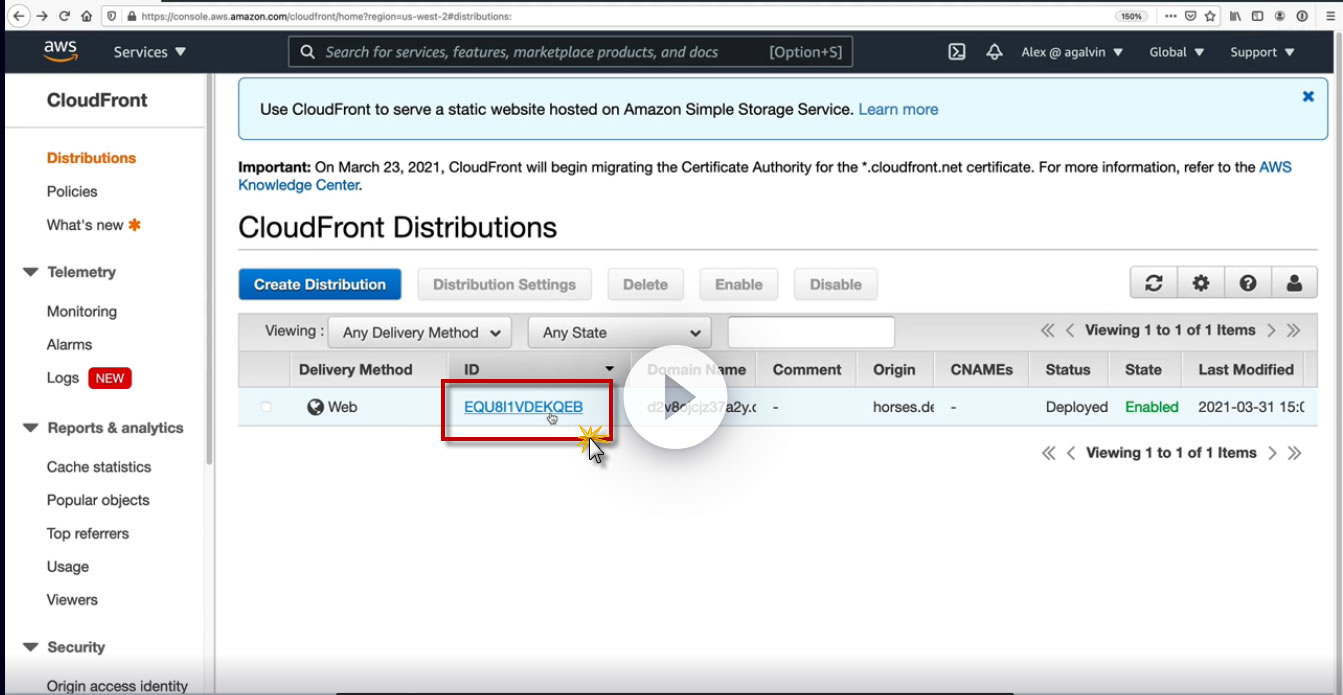The height and width of the screenshot is (695, 1343).
Task: Open the table settings gear
Action: 1201,284
